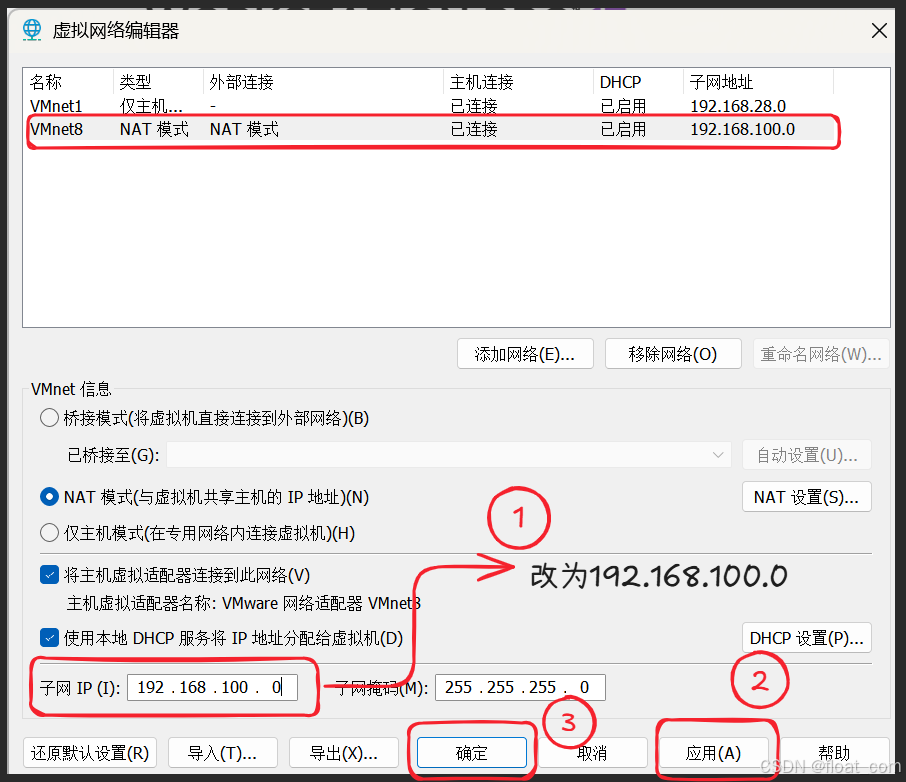Close the 虚拟网络编辑器 dialog
The image size is (906, 782).
[x=879, y=31]
